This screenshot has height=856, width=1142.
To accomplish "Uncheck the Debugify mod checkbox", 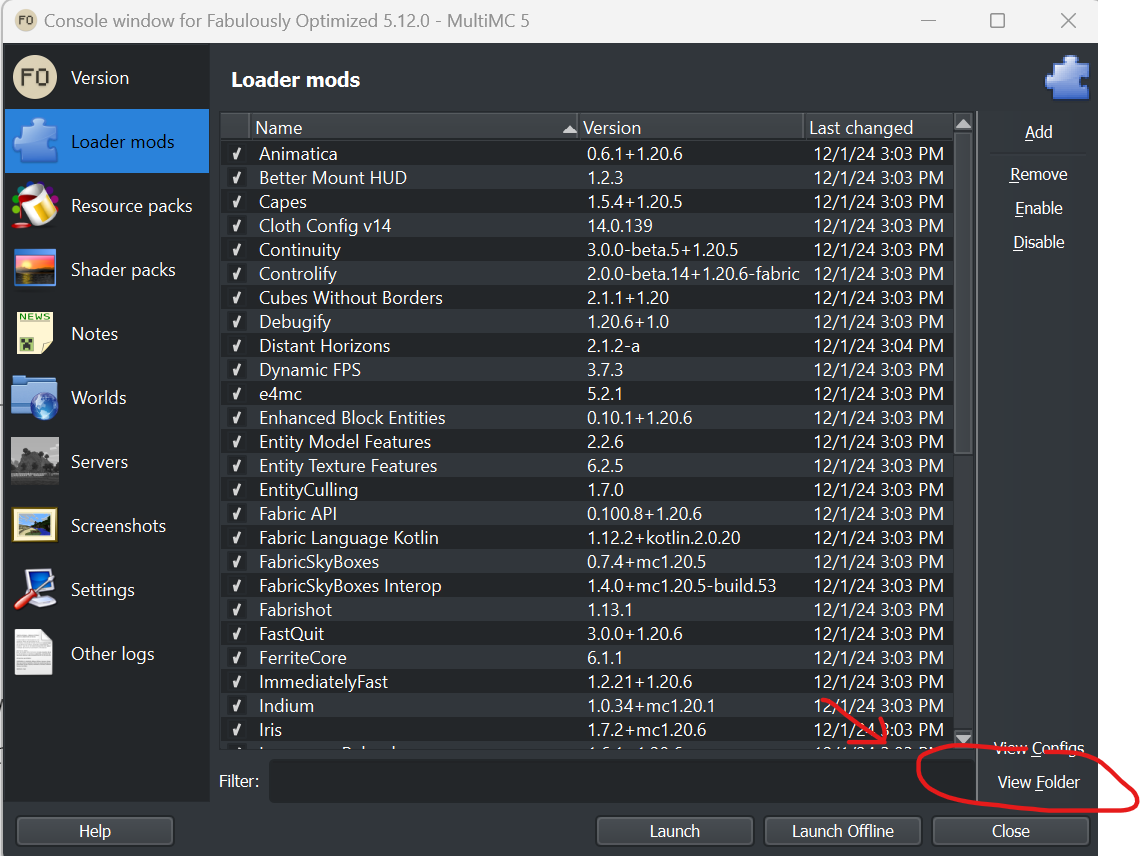I will pos(237,322).
